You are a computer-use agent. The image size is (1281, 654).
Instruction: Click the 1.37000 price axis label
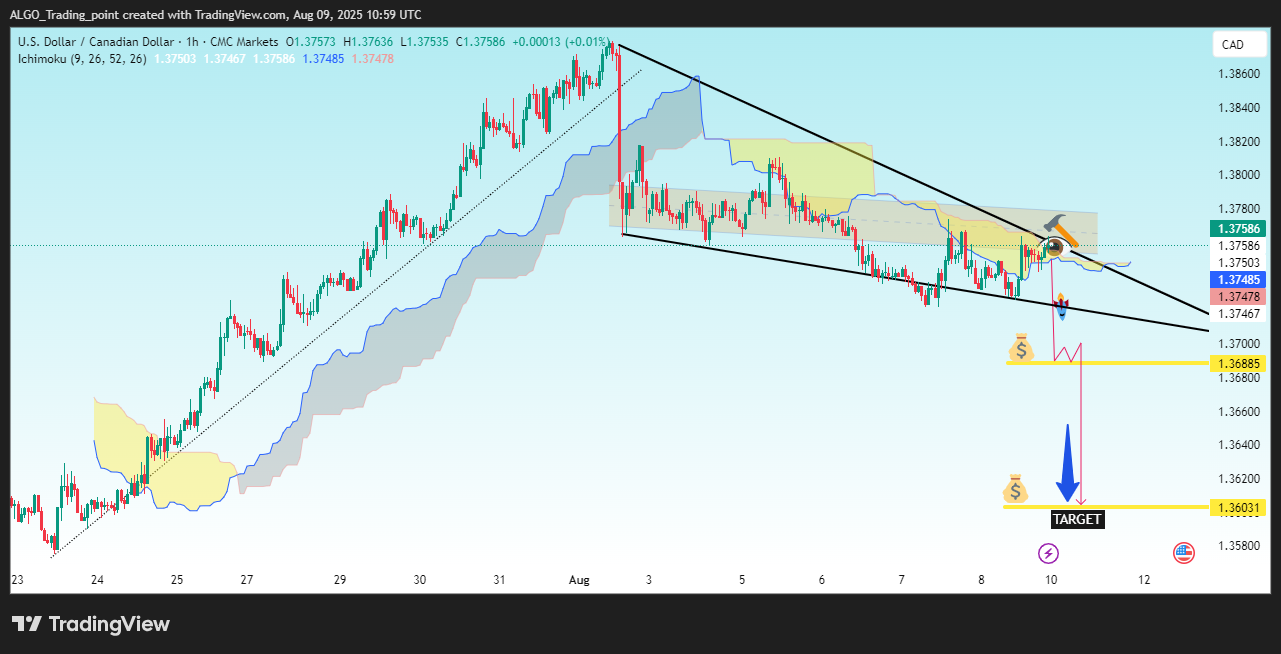(x=1238, y=344)
